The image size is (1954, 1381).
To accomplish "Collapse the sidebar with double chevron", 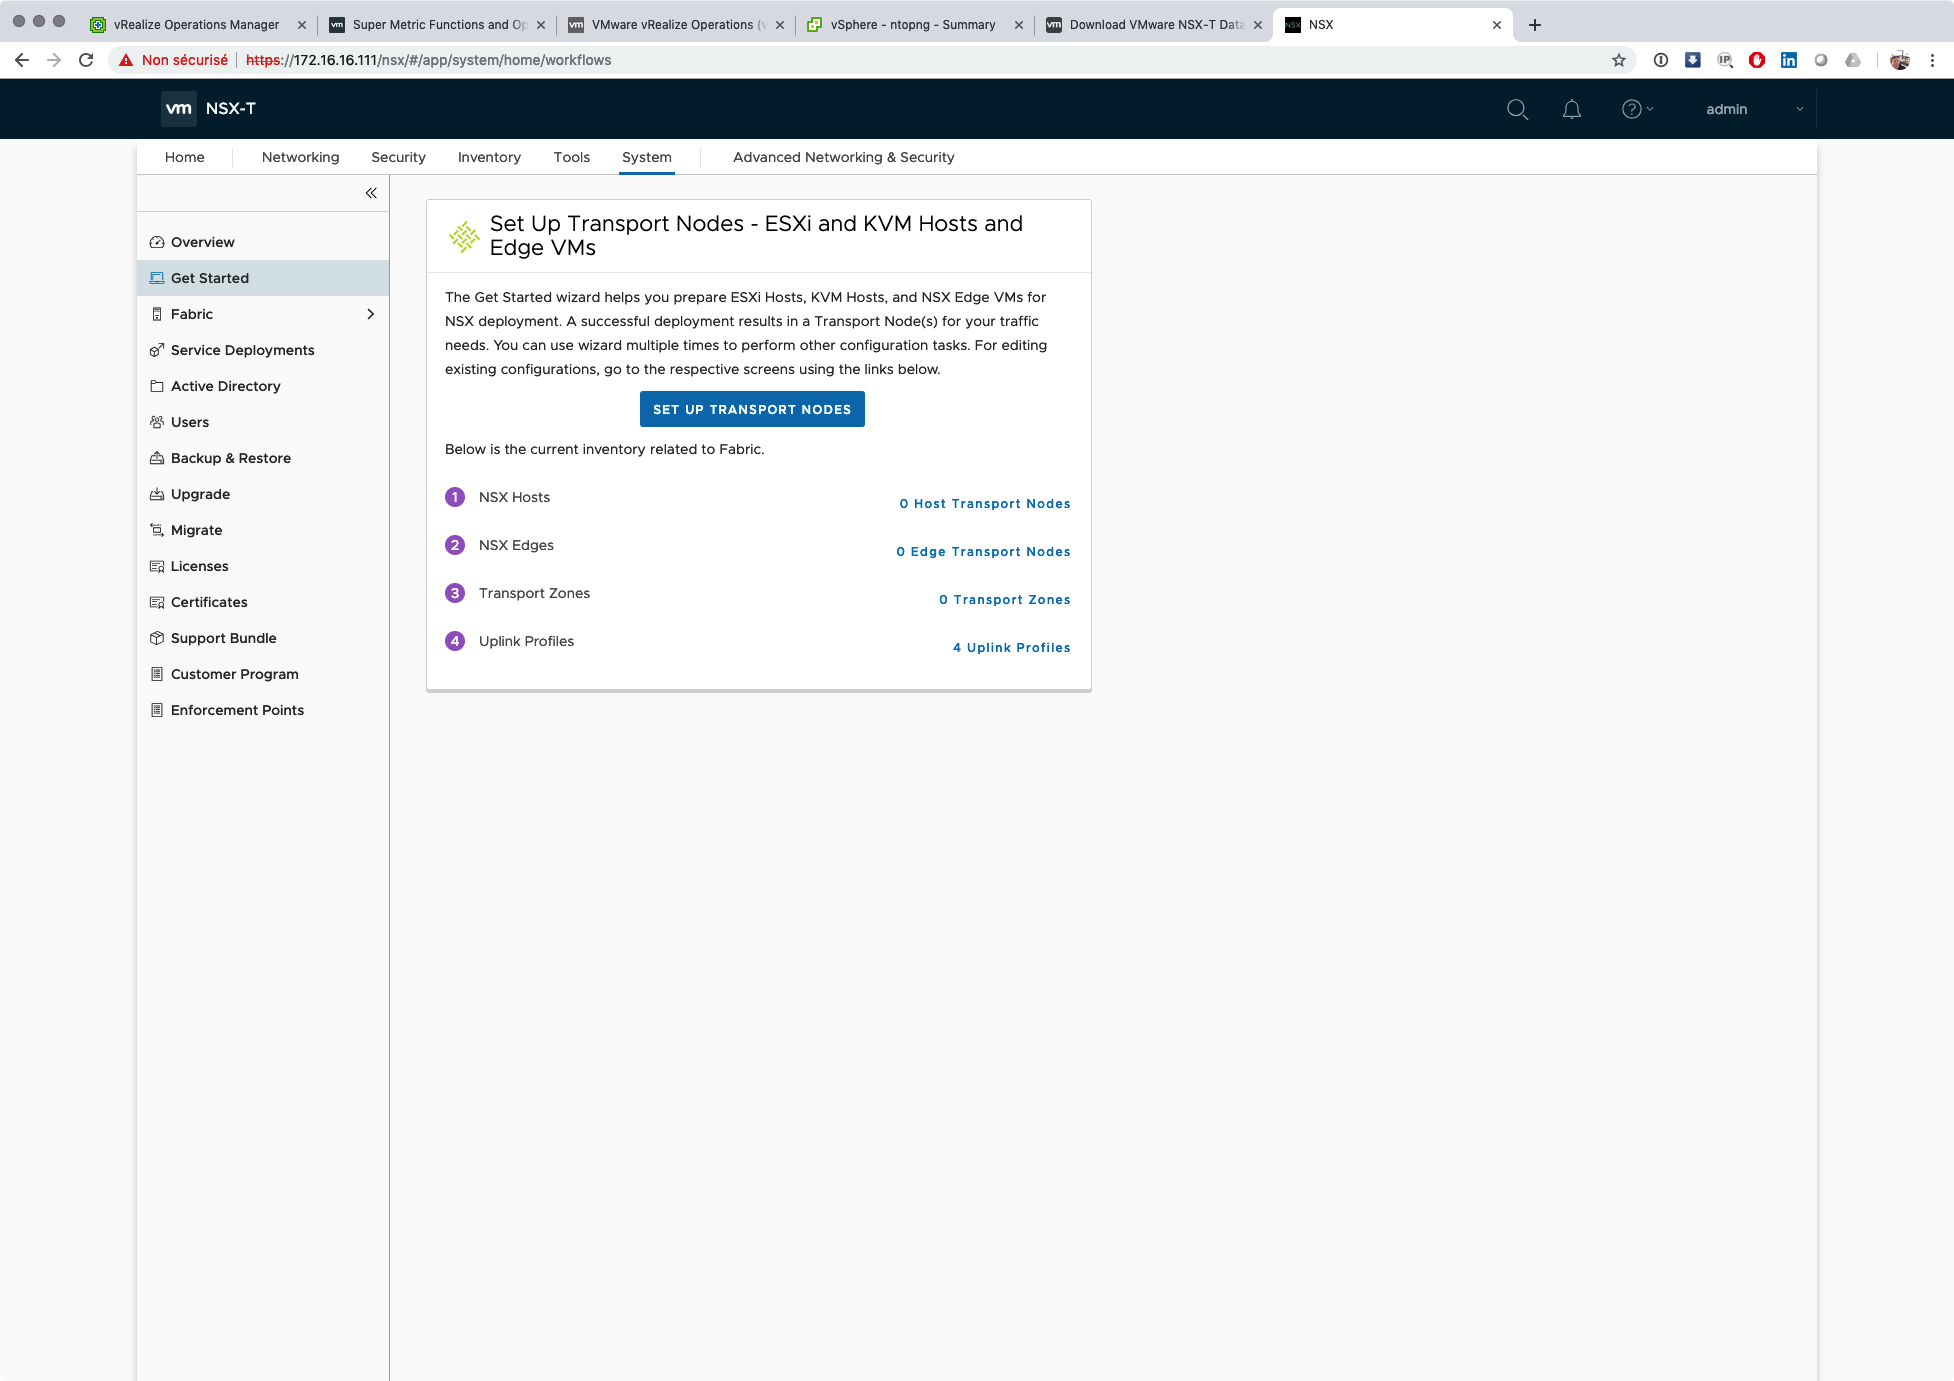I will point(371,193).
